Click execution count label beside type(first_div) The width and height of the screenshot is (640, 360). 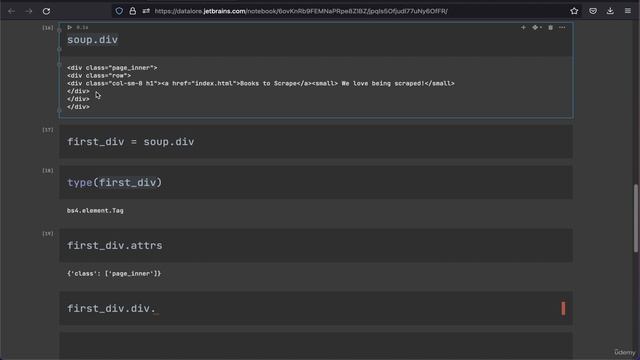(x=48, y=171)
